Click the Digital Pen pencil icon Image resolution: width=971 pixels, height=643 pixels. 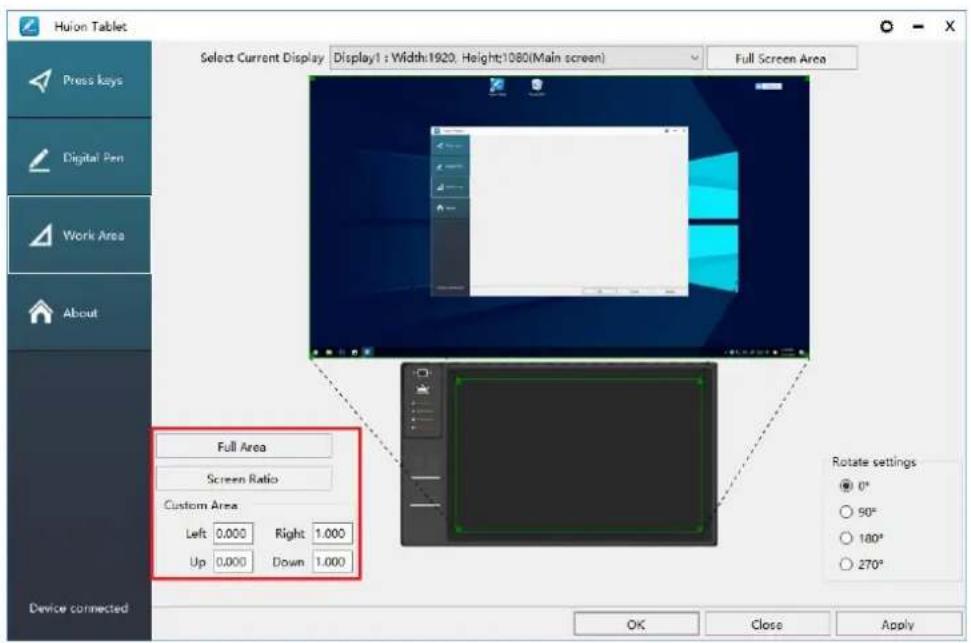point(40,160)
